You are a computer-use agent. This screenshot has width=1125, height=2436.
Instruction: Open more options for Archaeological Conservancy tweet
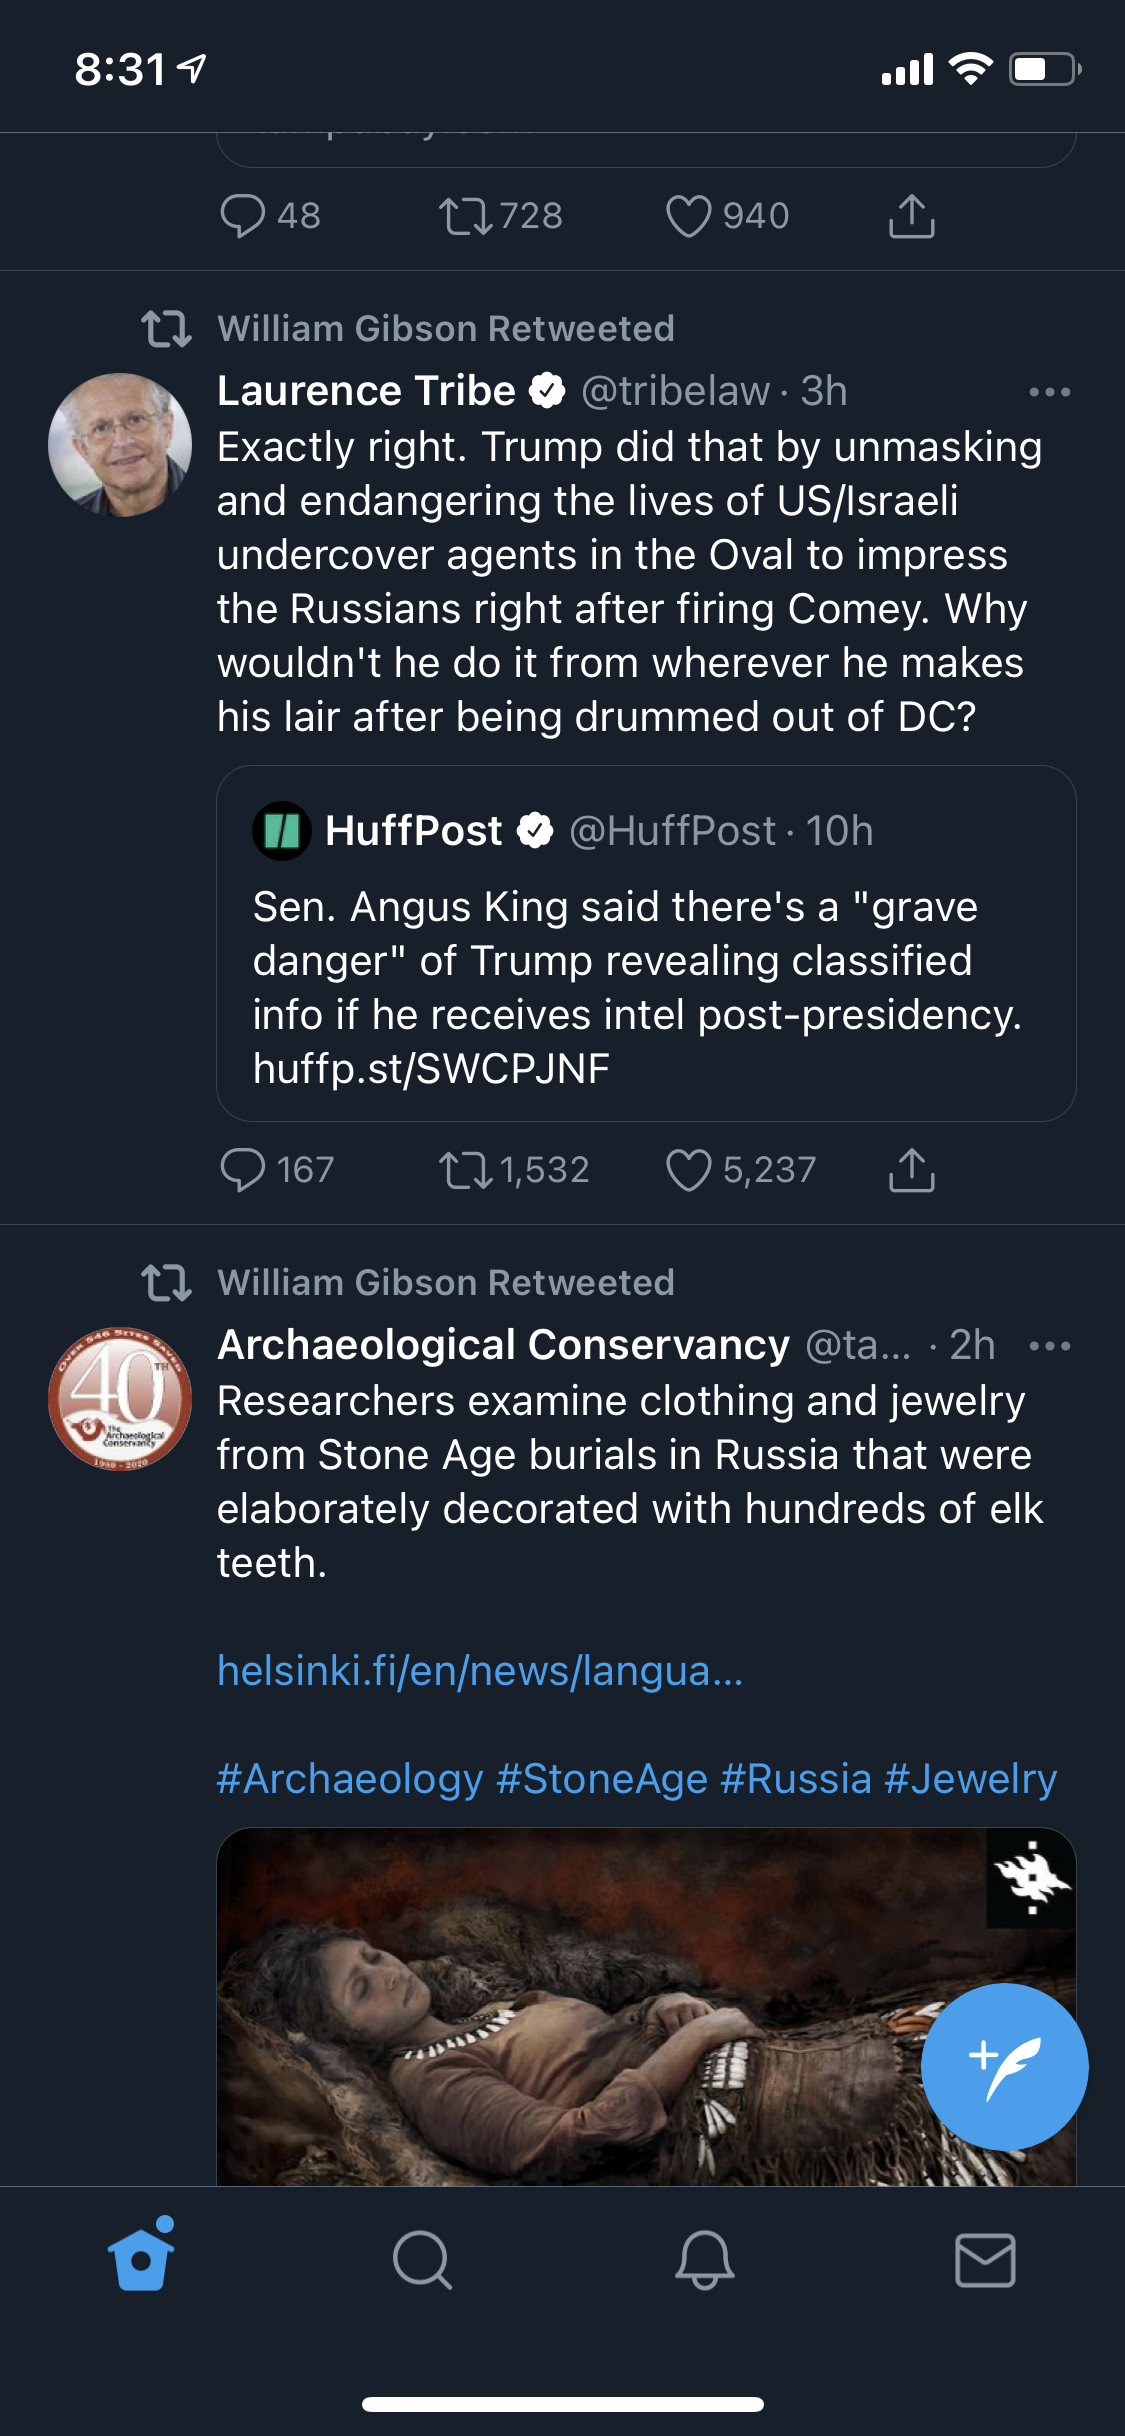point(1049,1346)
